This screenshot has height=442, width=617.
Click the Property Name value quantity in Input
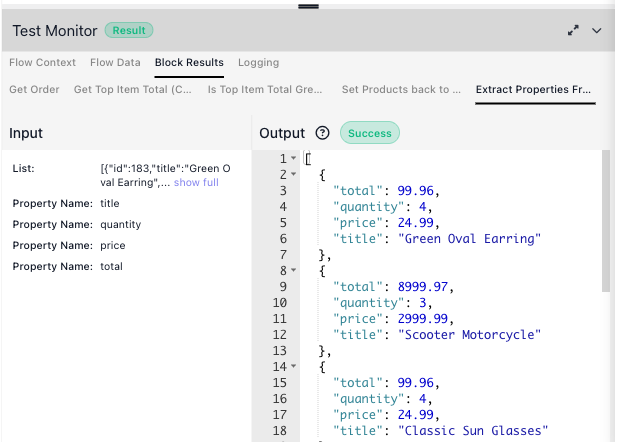pyautogui.click(x=120, y=224)
